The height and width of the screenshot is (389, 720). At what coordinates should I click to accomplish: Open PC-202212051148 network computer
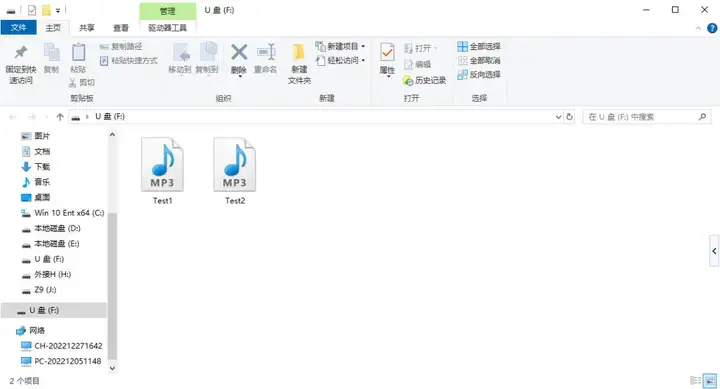tap(61, 361)
